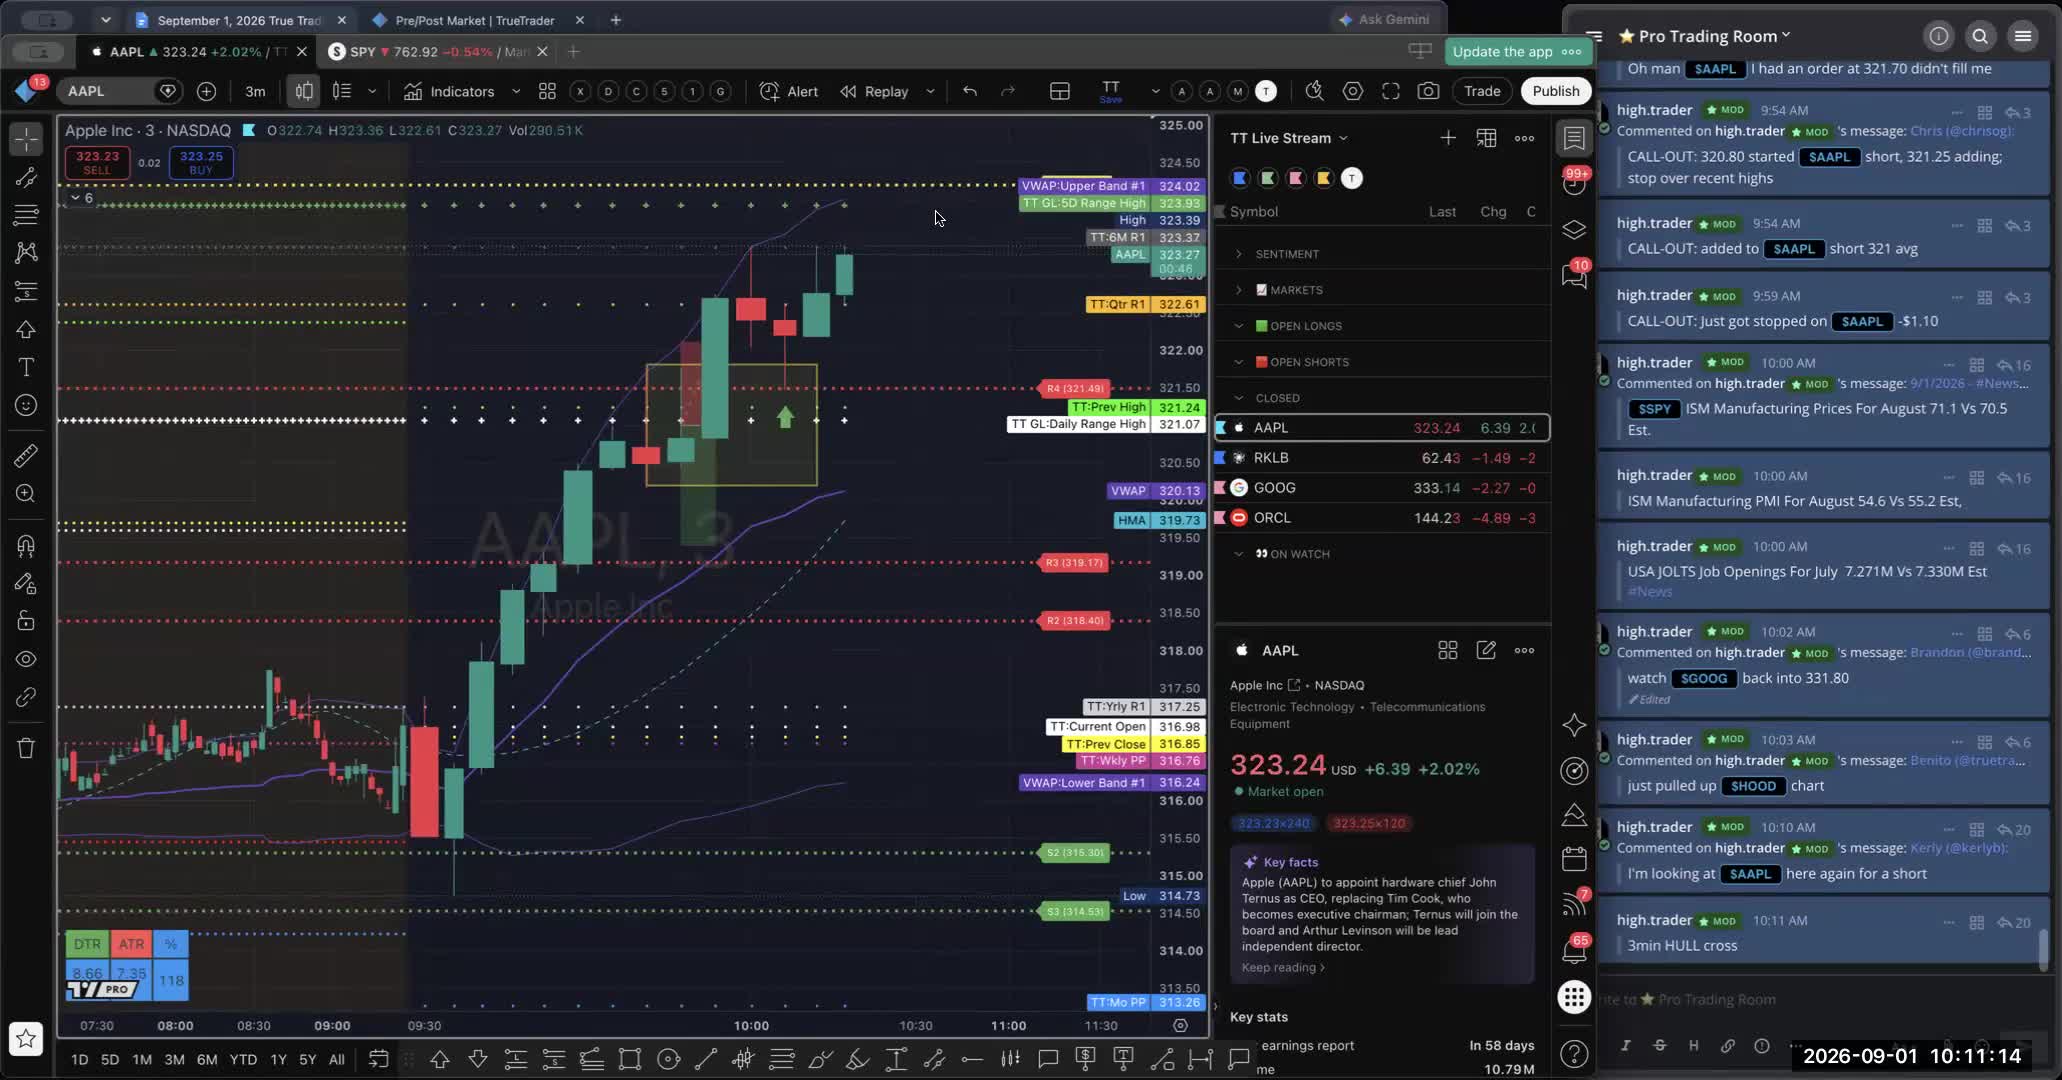Open the indicator templates grid icon
Image resolution: width=2062 pixels, height=1080 pixels.
(547, 91)
